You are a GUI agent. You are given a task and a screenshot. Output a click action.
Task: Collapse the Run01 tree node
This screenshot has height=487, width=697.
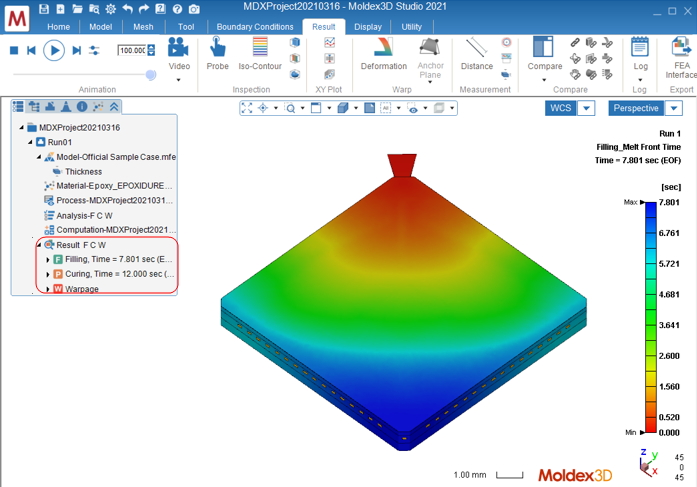click(30, 142)
